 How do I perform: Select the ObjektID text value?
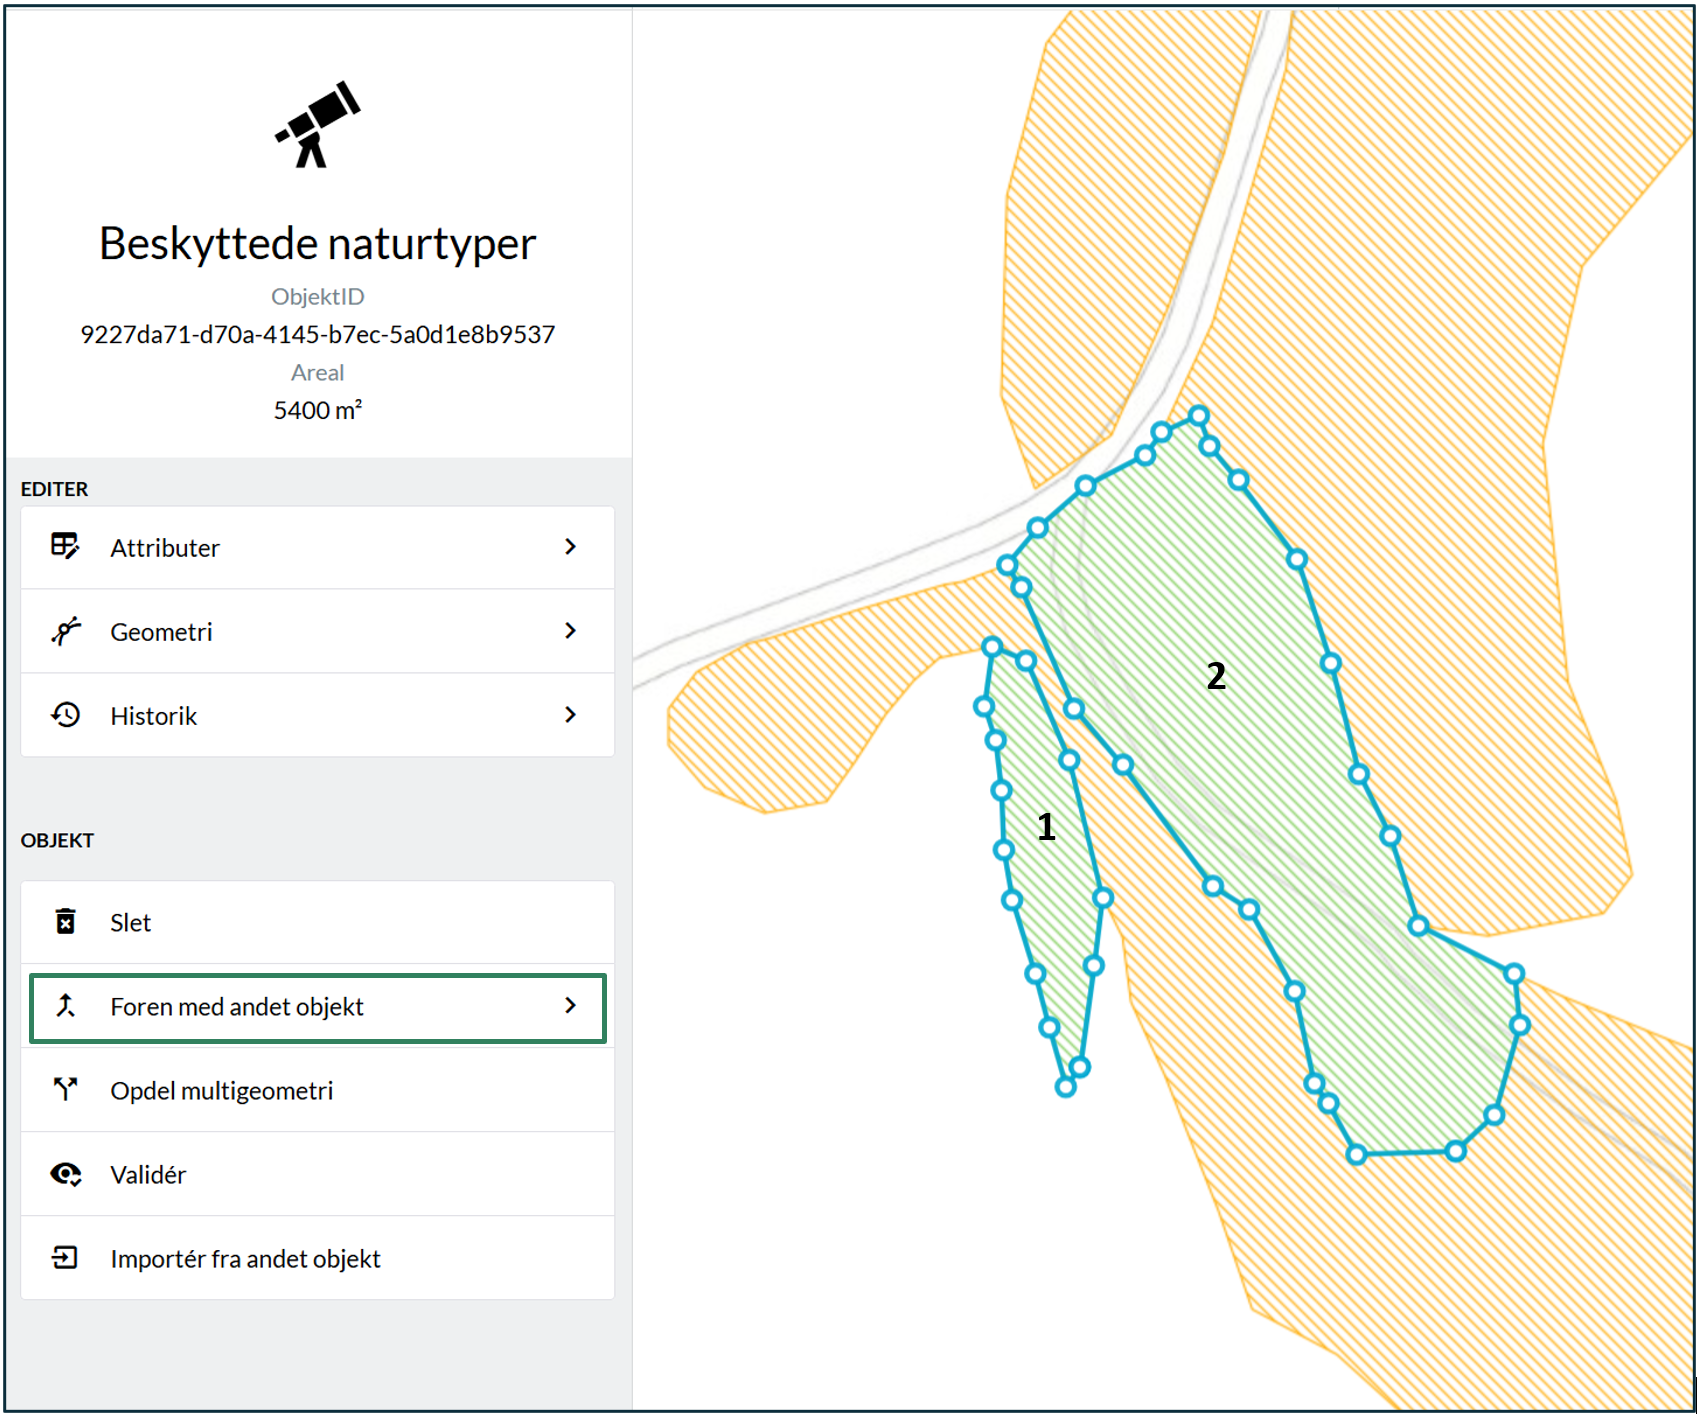317,334
